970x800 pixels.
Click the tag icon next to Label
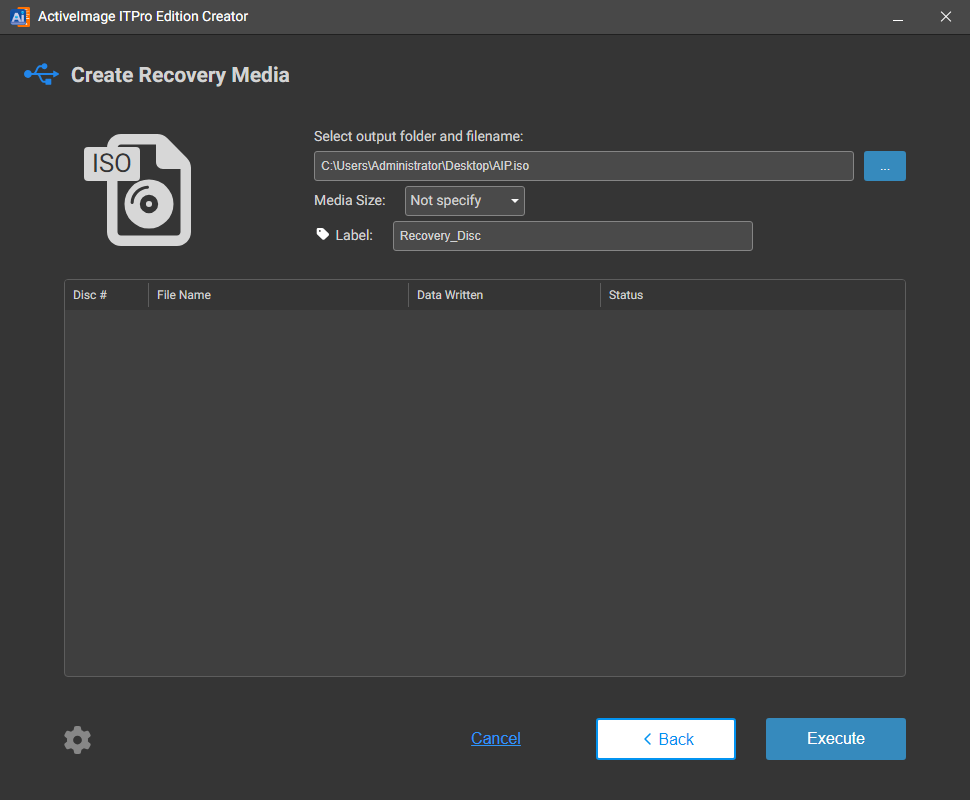(x=322, y=235)
